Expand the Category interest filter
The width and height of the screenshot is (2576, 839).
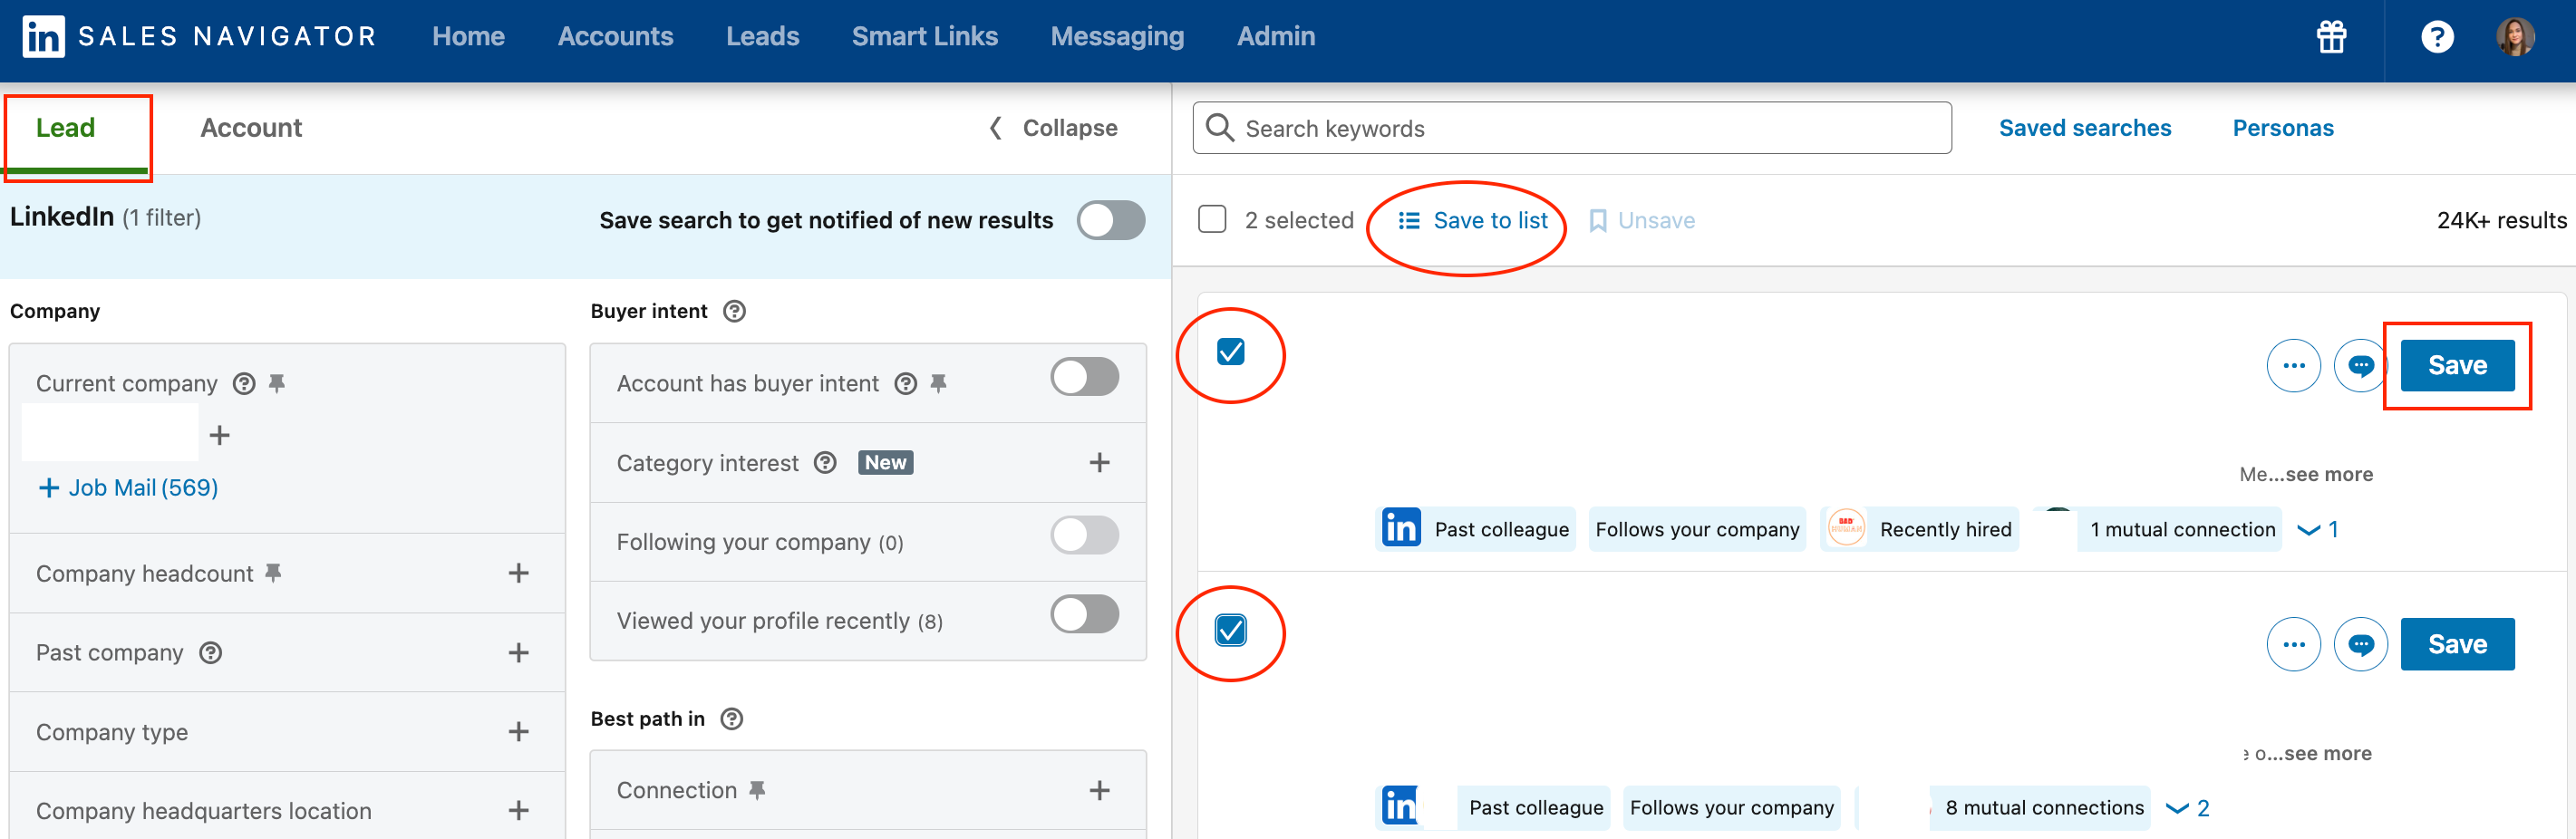[x=1099, y=462]
